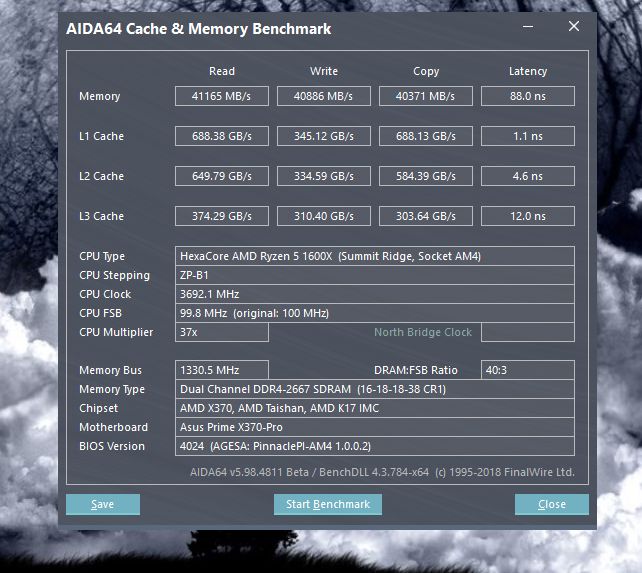
Task: Click the Memory row label
Action: 99,96
